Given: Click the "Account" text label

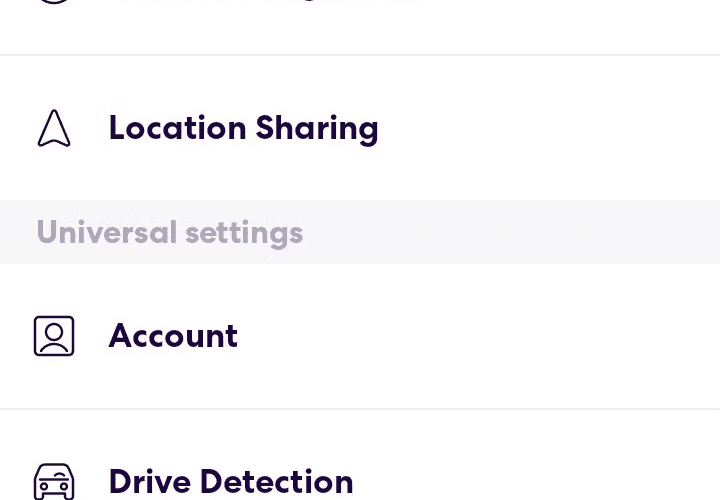Looking at the screenshot, I should pyautogui.click(x=173, y=336).
